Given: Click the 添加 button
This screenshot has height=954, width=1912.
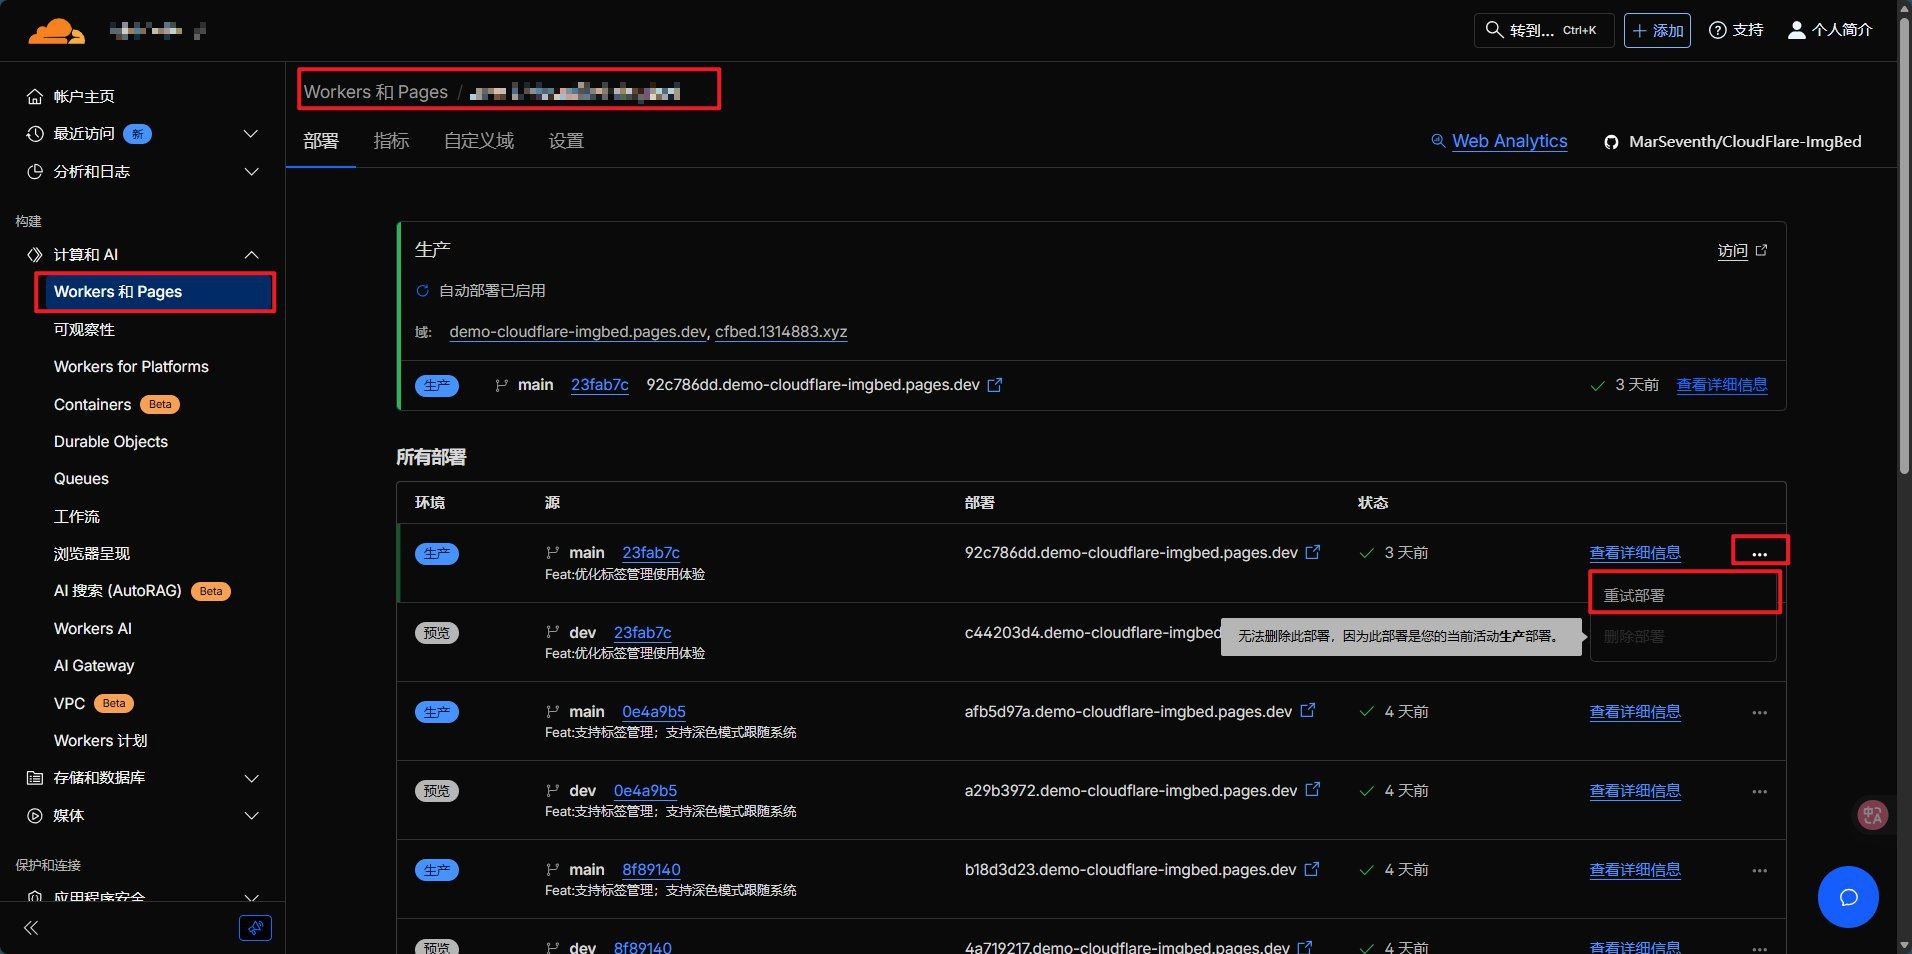Looking at the screenshot, I should click(x=1657, y=30).
